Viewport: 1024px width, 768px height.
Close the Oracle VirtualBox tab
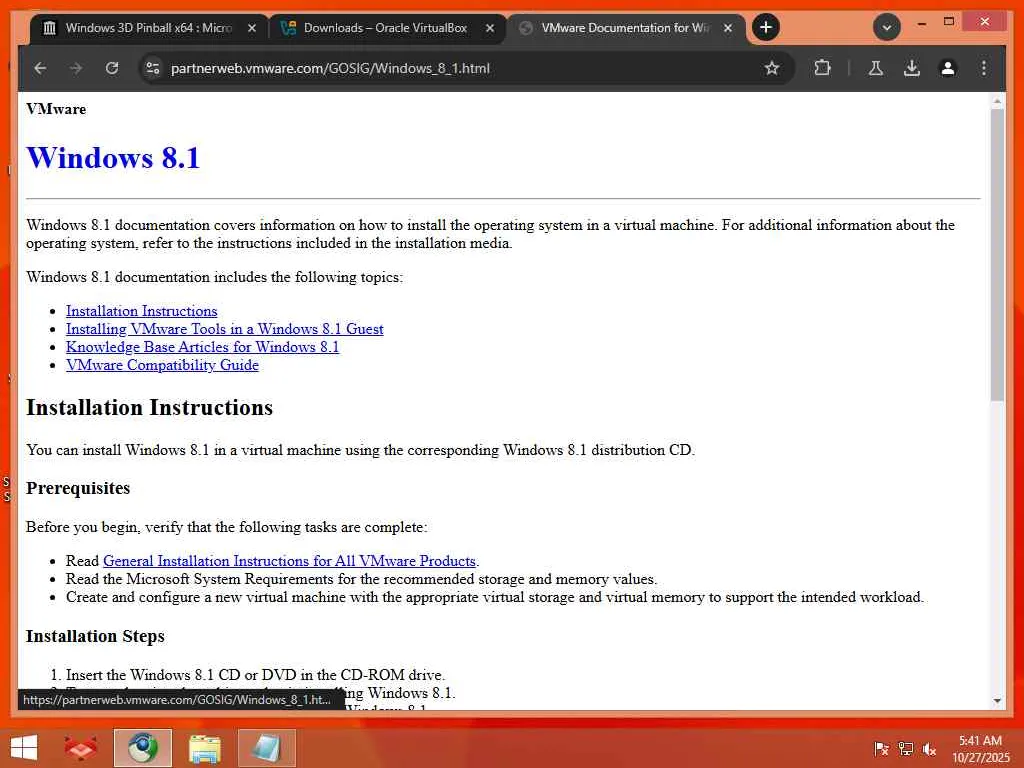(x=490, y=28)
